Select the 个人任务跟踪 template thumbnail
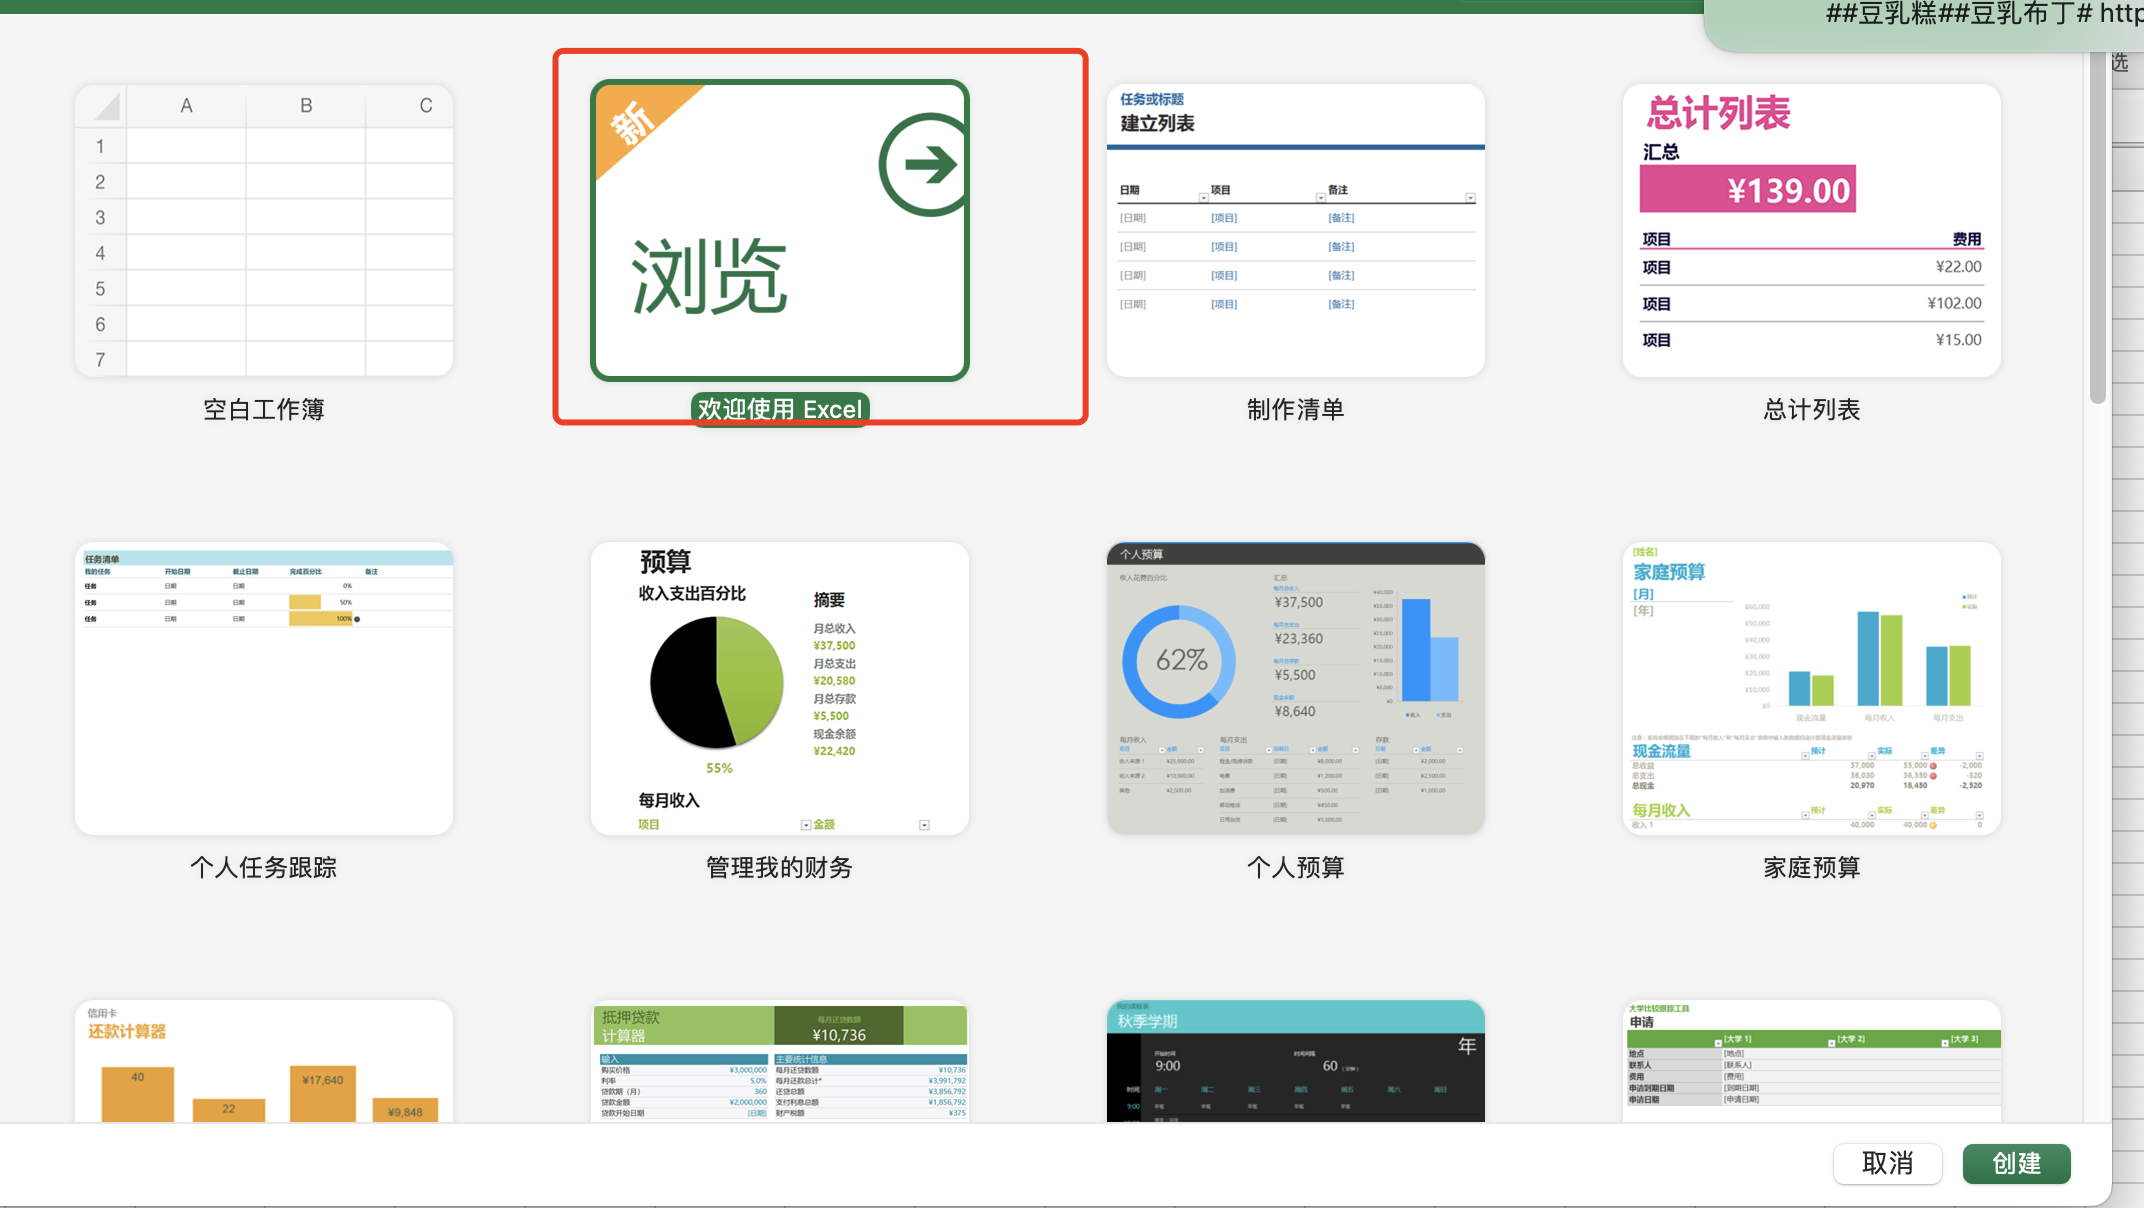Image resolution: width=2144 pixels, height=1208 pixels. click(264, 688)
